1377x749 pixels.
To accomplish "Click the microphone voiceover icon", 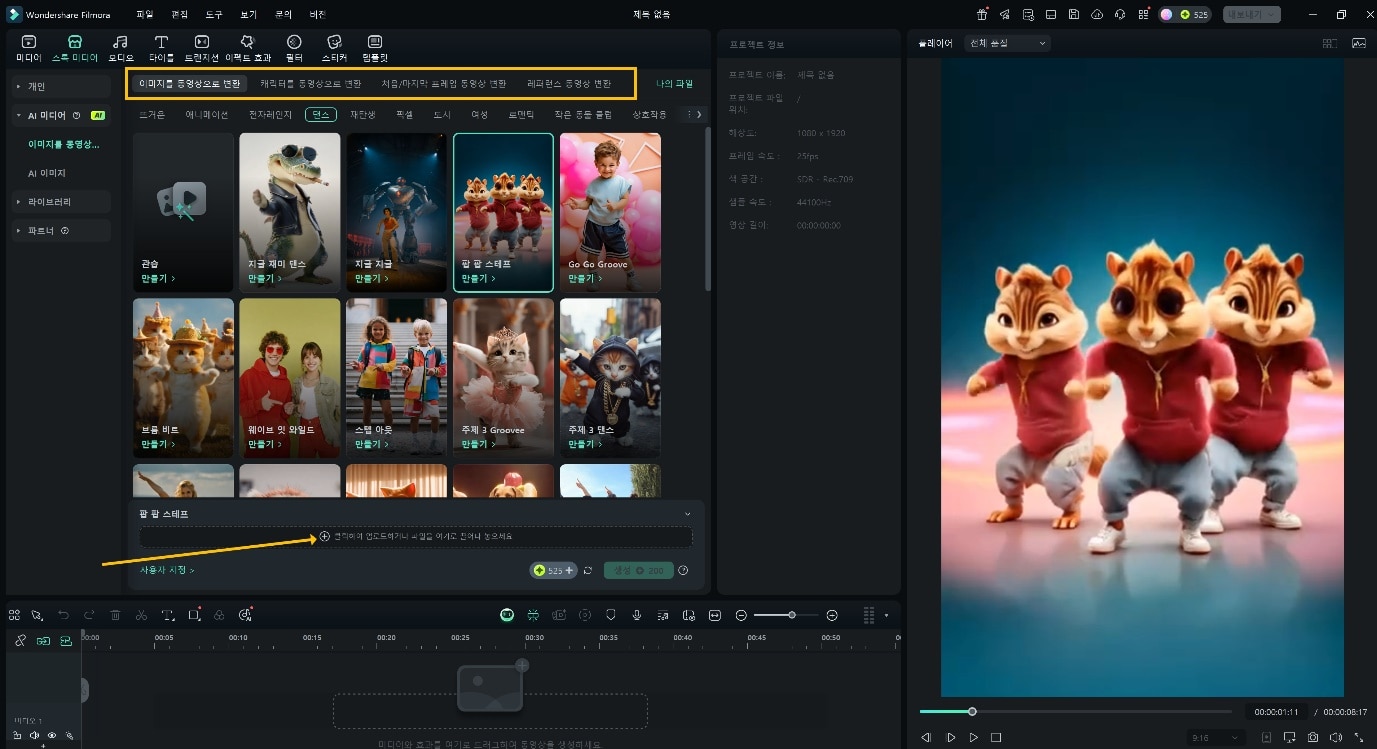I will tap(637, 615).
